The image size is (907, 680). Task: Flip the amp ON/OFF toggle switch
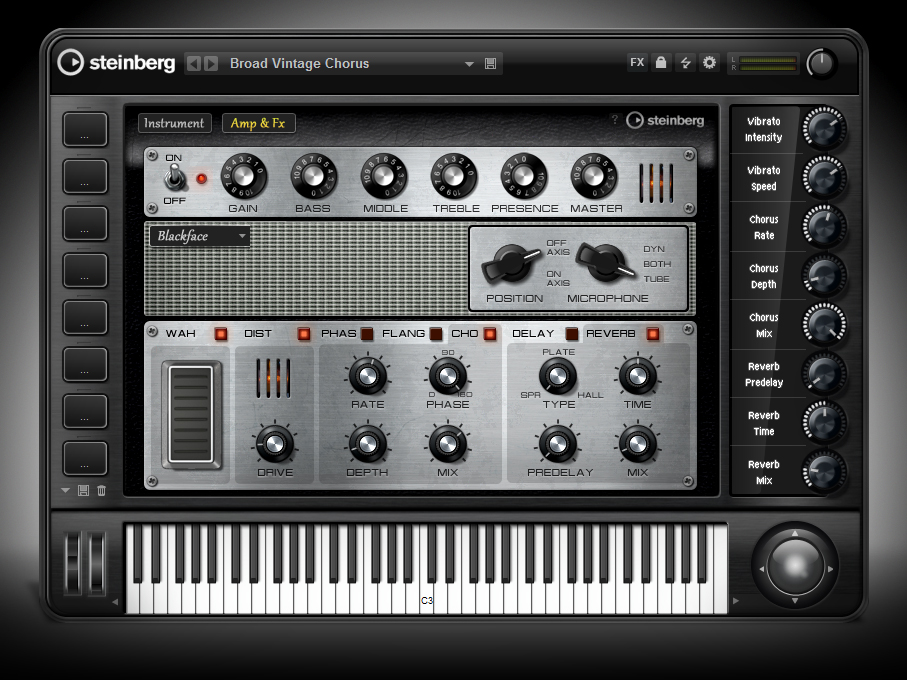[x=174, y=177]
